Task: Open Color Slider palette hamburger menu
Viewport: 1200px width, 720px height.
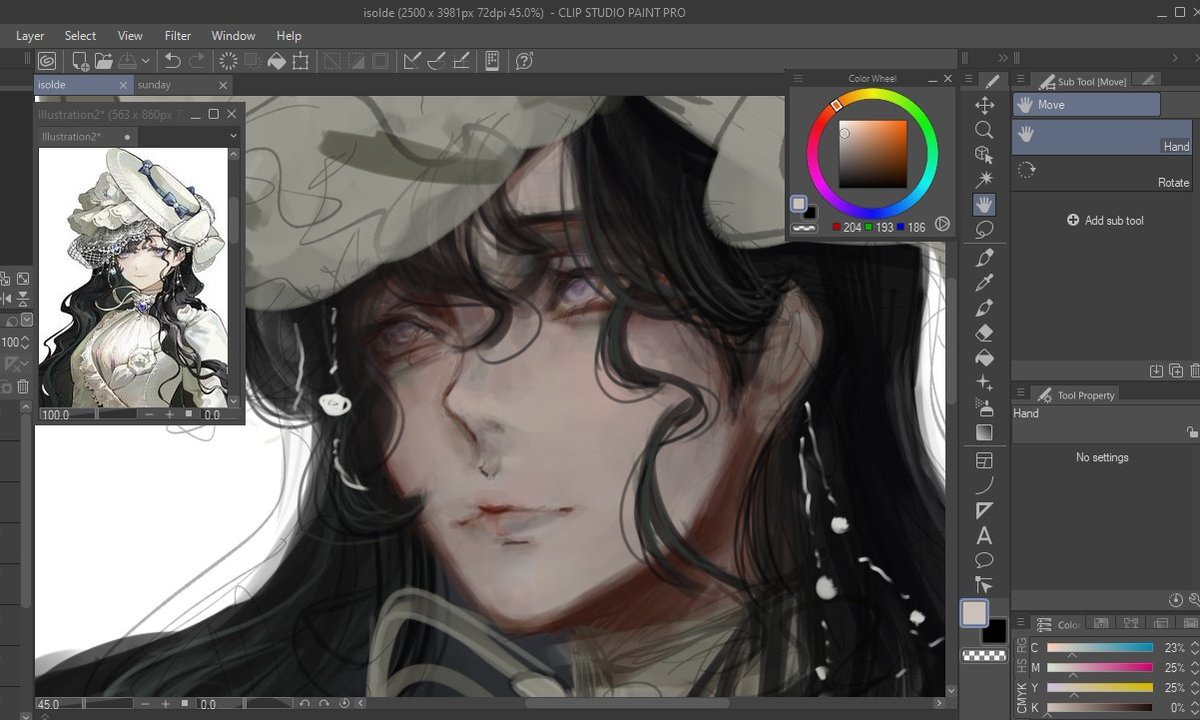Action: [x=1021, y=623]
